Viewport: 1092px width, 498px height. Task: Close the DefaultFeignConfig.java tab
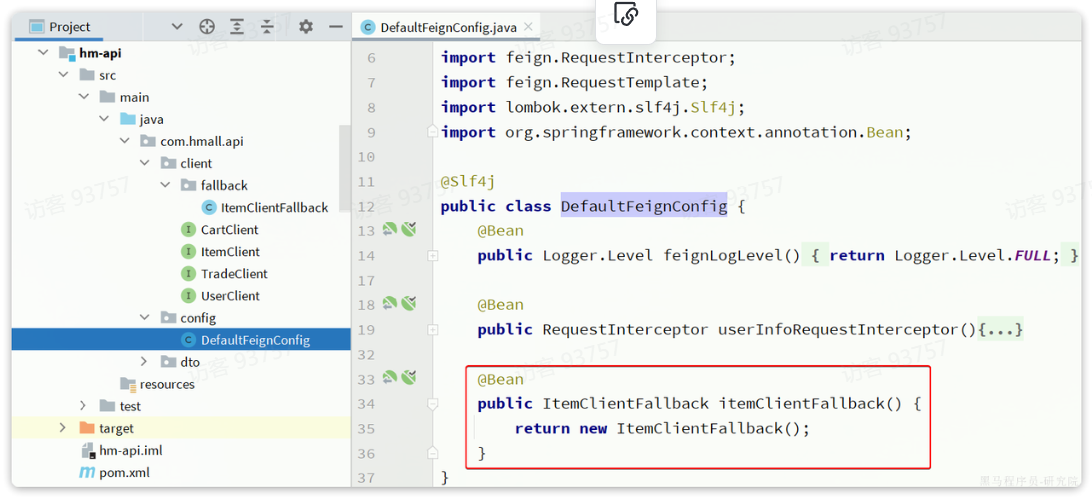tap(528, 27)
